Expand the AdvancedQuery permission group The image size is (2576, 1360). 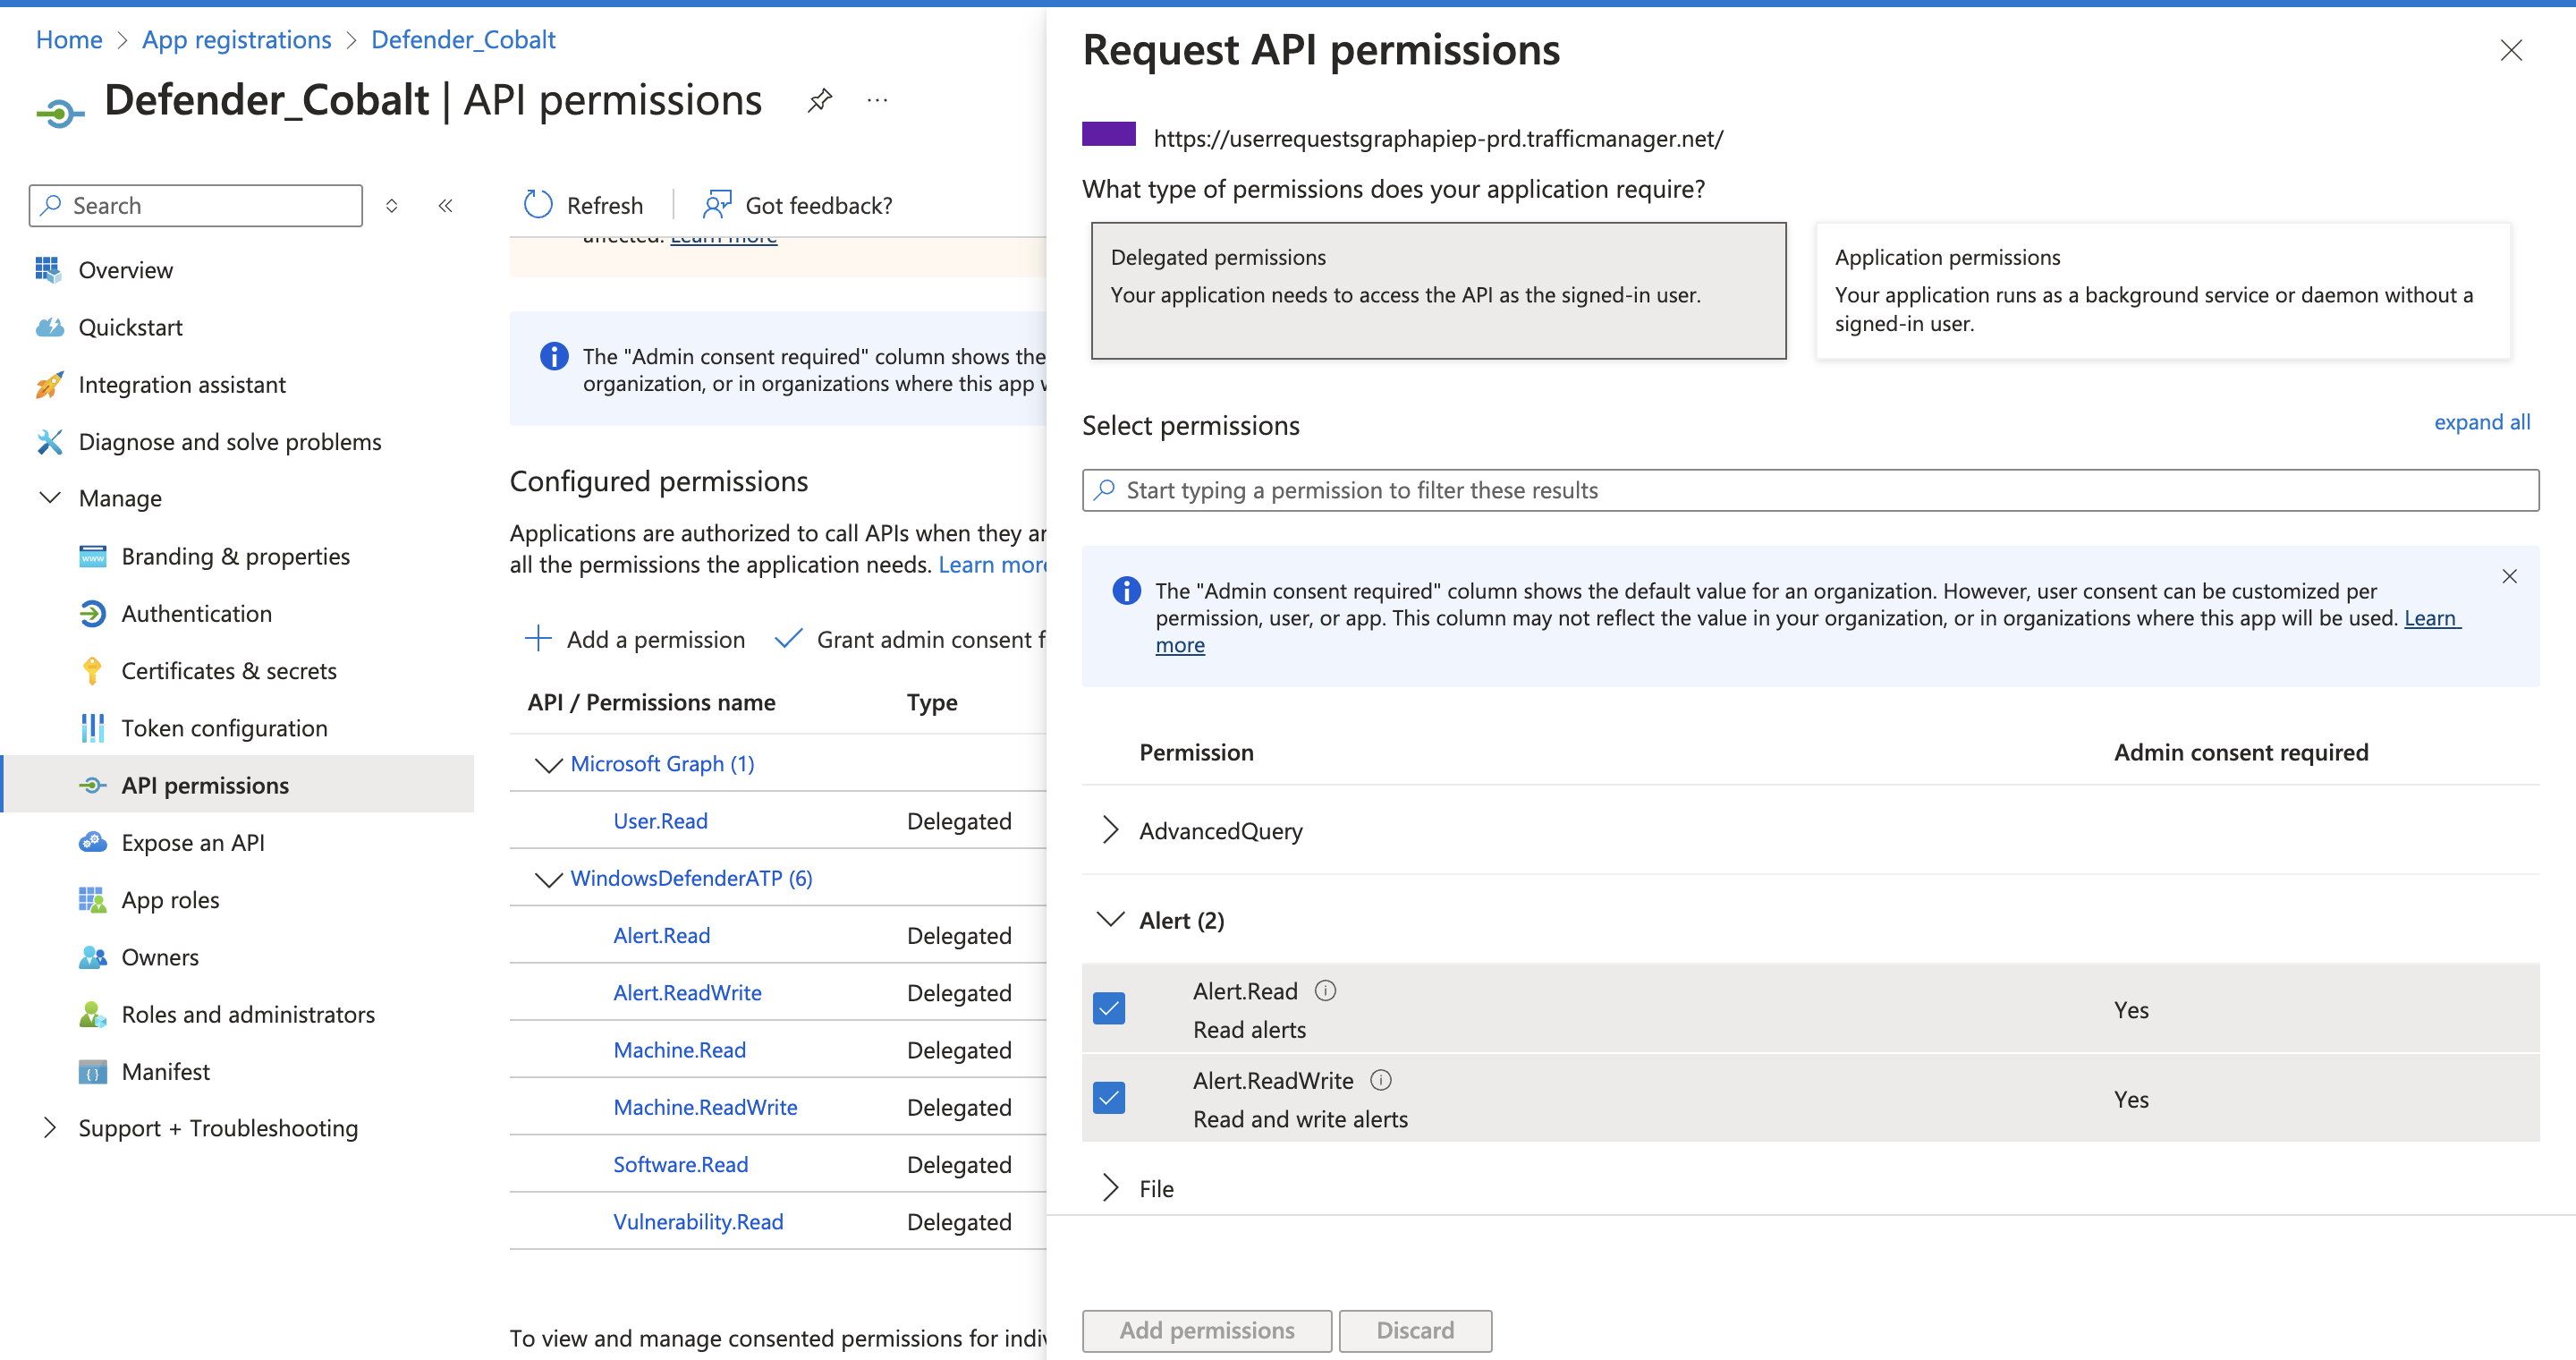click(1110, 830)
